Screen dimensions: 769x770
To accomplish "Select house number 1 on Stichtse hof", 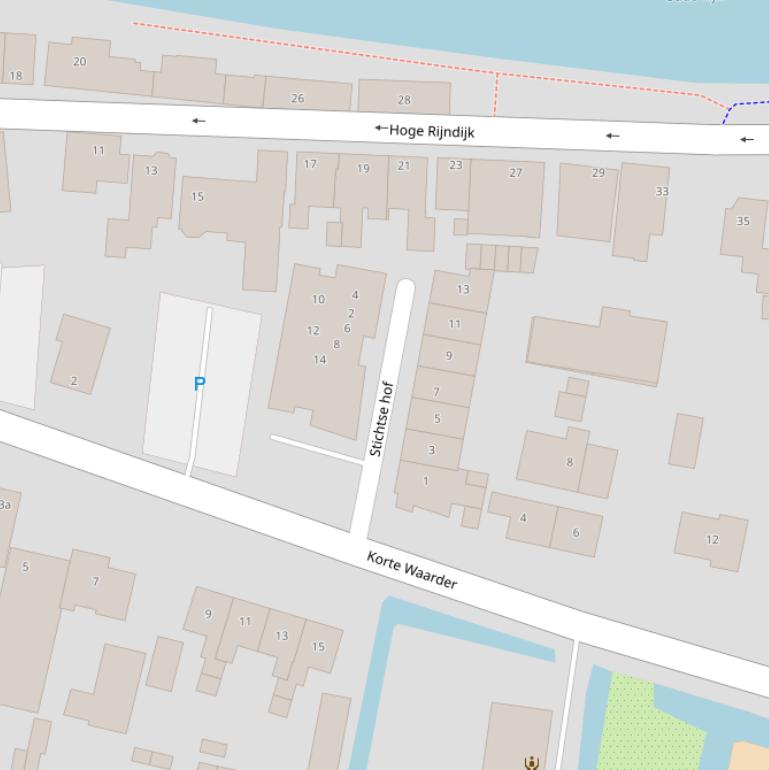I will (x=426, y=481).
